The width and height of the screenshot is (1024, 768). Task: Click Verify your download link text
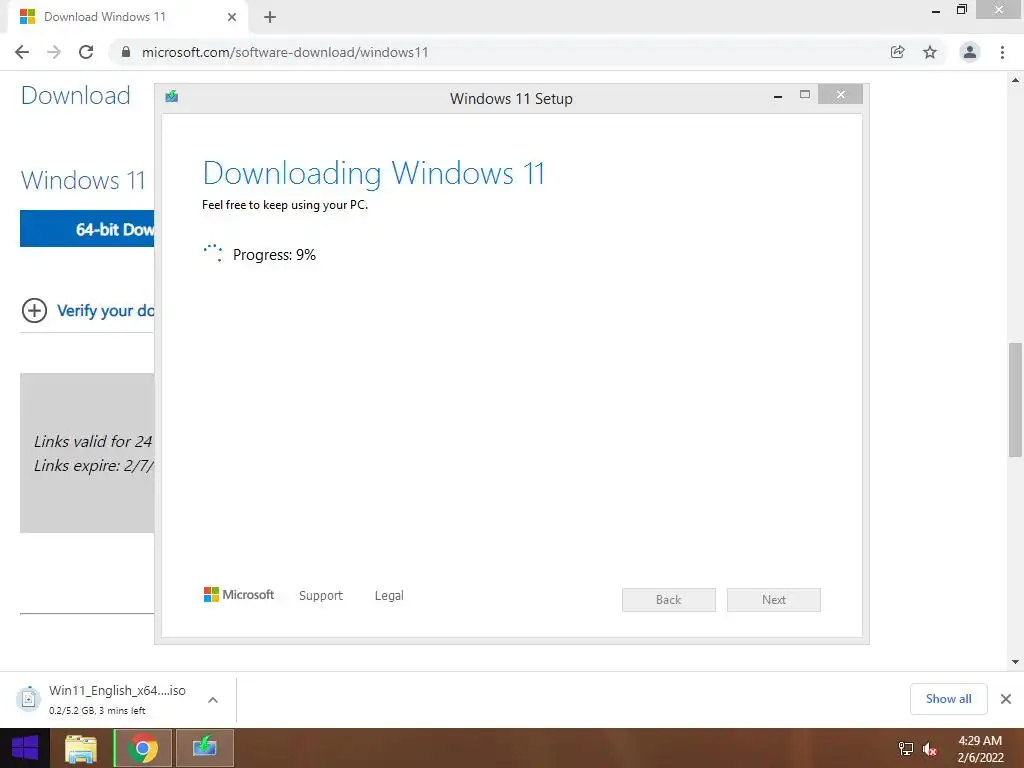(x=106, y=311)
